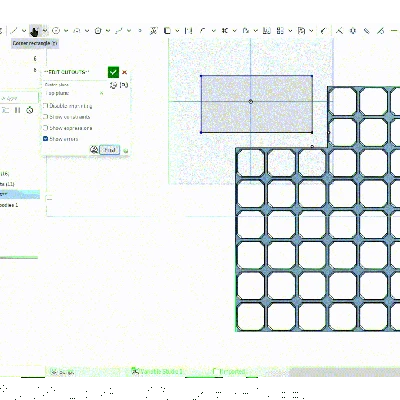This screenshot has height=400, width=400.
Task: Click the Top plane sketch plane field
Action: tap(75, 93)
